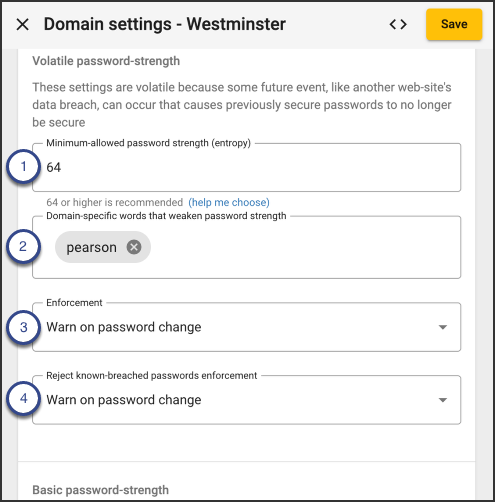
Task: Click the 'These settings are volatile' description paragraph
Action: tap(242, 105)
